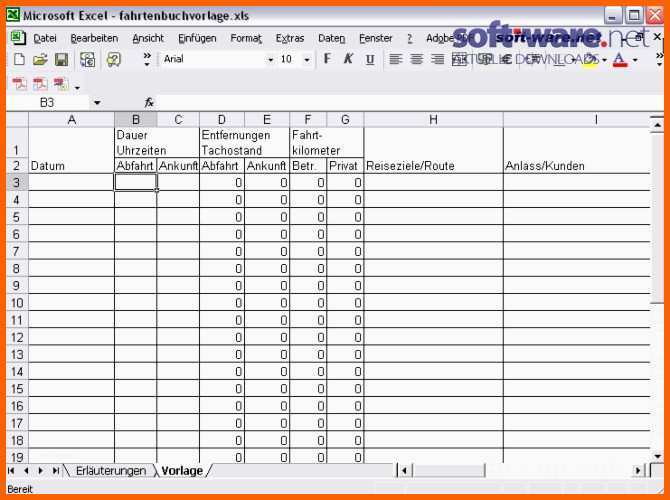The image size is (670, 500).
Task: Open the Fenster menu
Action: click(x=376, y=38)
